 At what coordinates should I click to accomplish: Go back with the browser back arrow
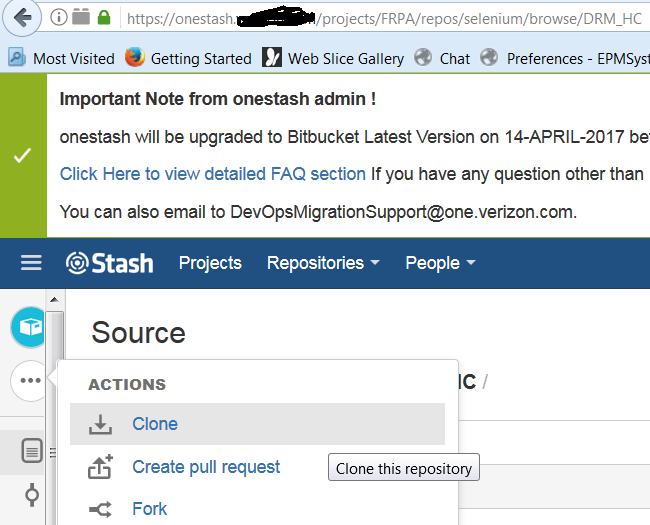tap(22, 18)
